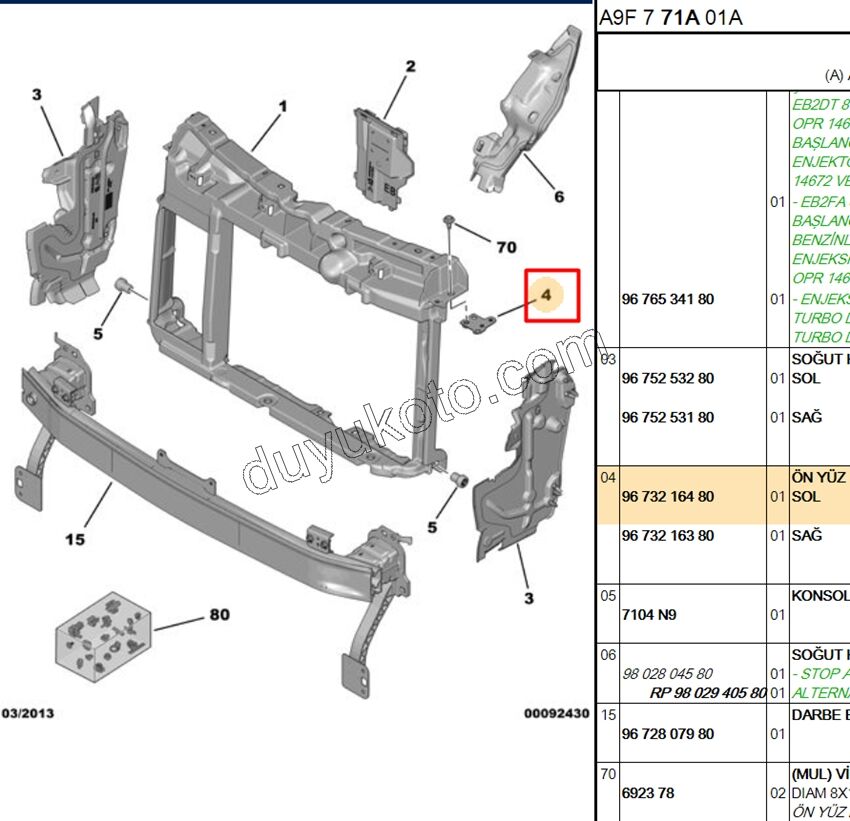Select the highlighted row reference 04
Image resolution: width=850 pixels, height=821 pixels.
[x=608, y=477]
